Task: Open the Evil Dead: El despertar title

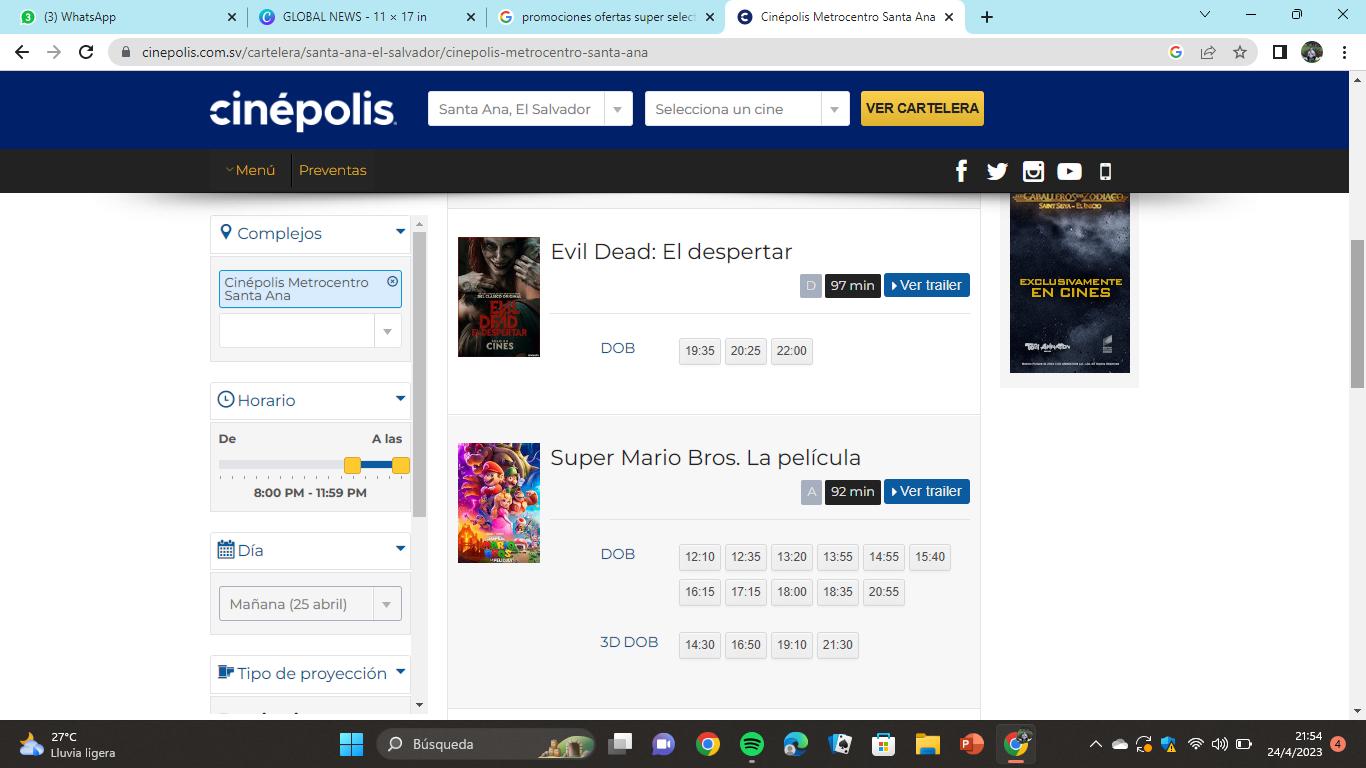Action: click(x=671, y=252)
